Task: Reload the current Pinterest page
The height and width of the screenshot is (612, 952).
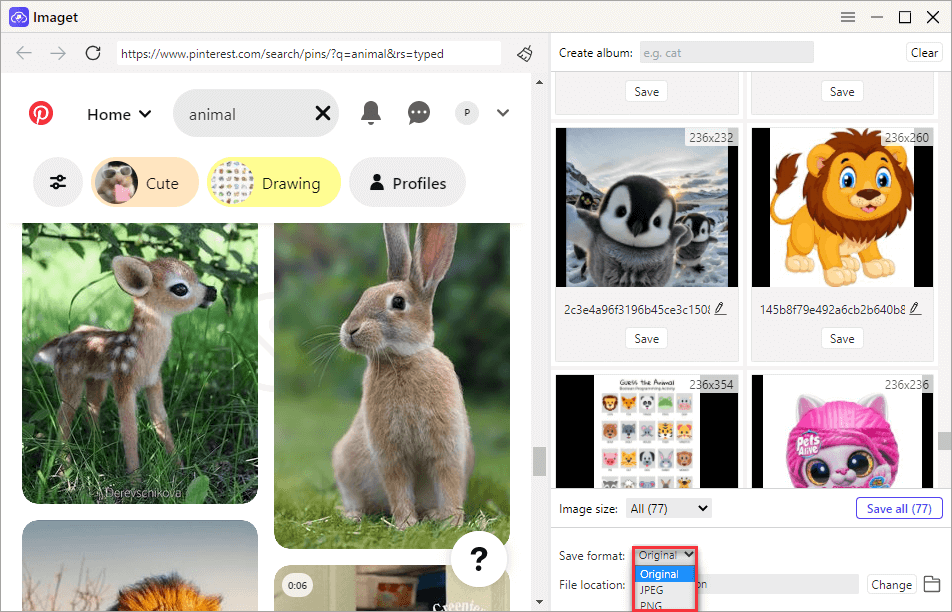Action: [93, 53]
